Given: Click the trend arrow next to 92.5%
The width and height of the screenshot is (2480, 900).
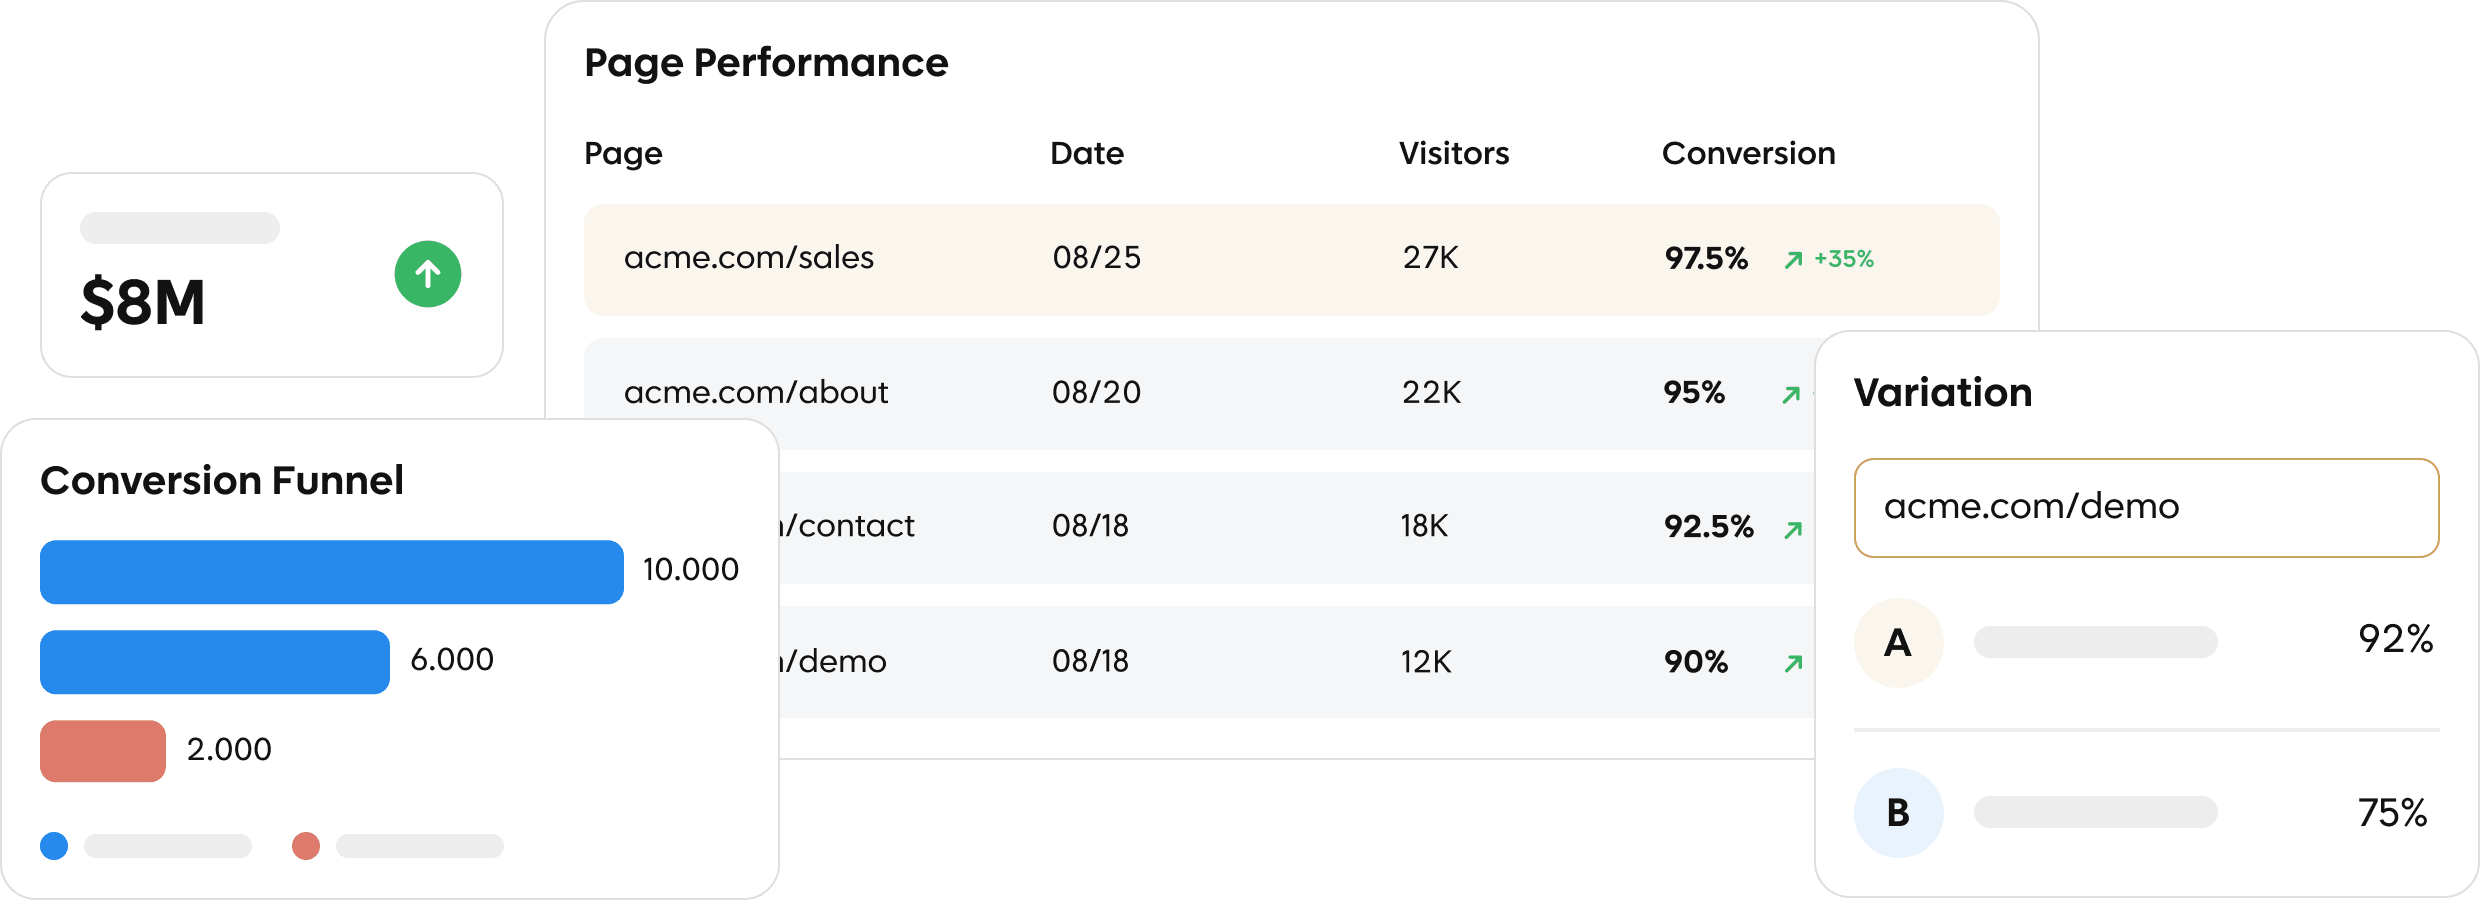Looking at the screenshot, I should click(x=1793, y=529).
